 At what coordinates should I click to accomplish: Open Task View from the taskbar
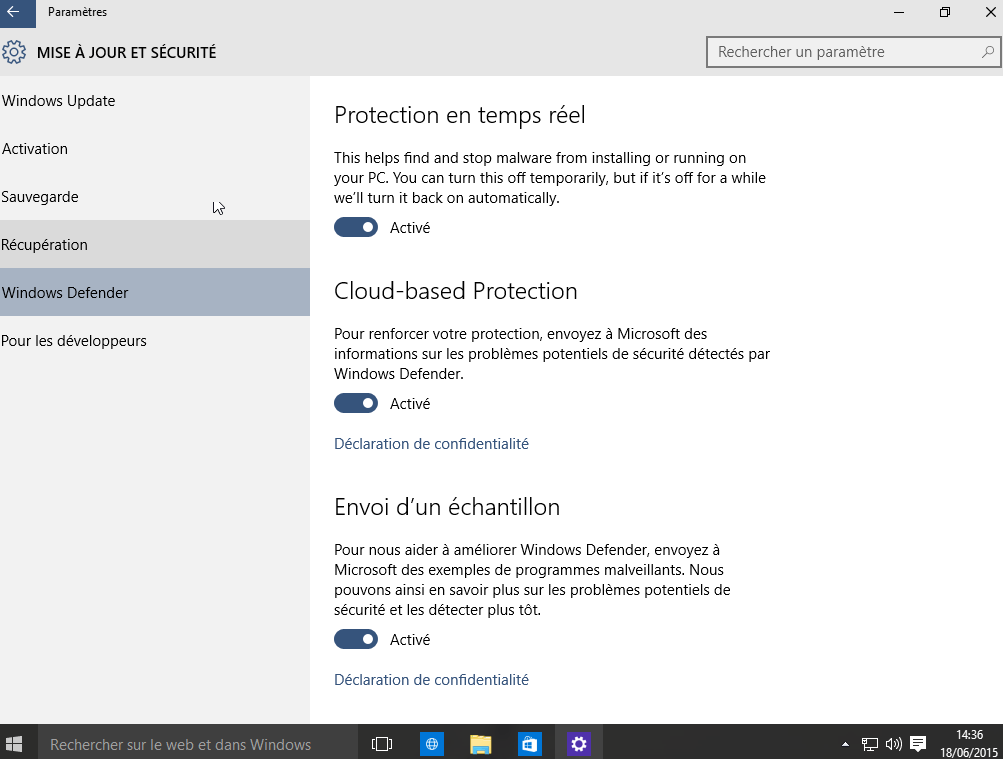[382, 744]
